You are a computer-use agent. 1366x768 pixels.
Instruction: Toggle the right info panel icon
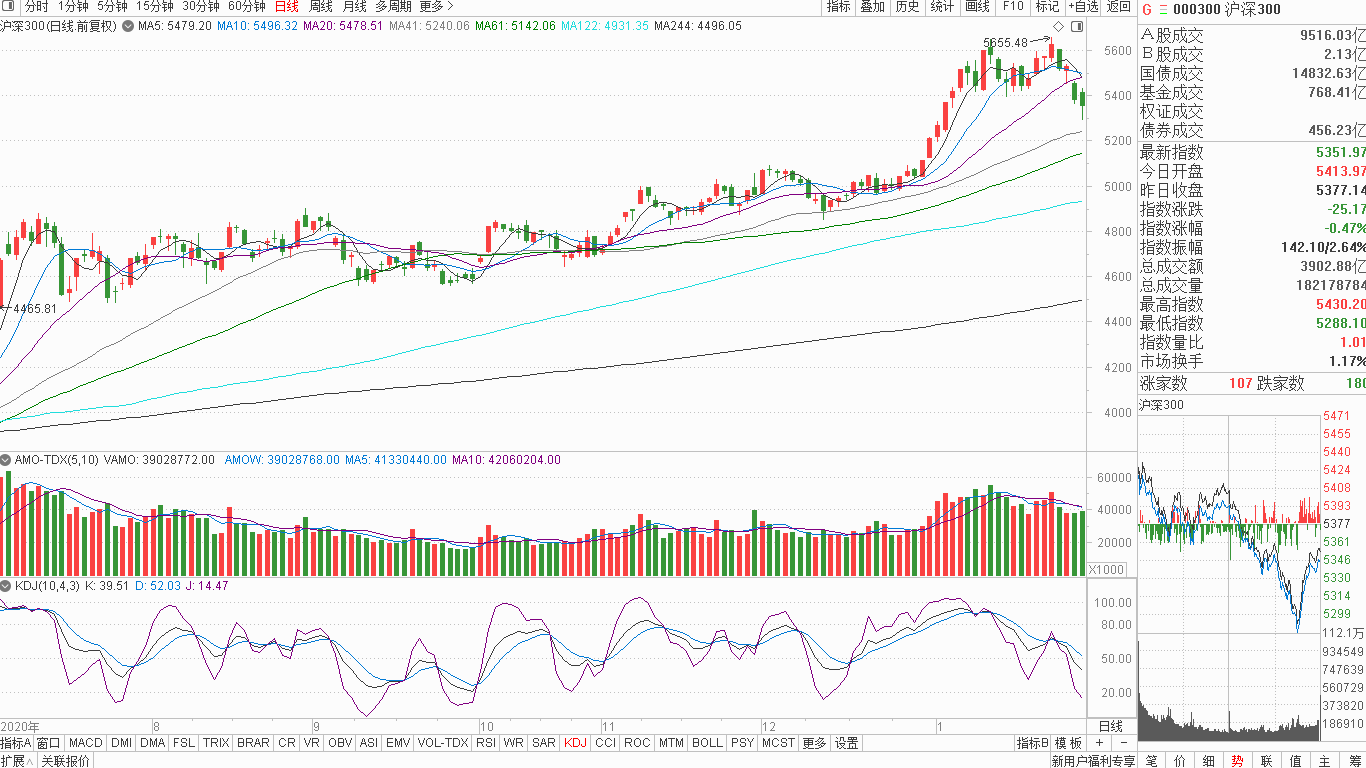tap(1077, 26)
